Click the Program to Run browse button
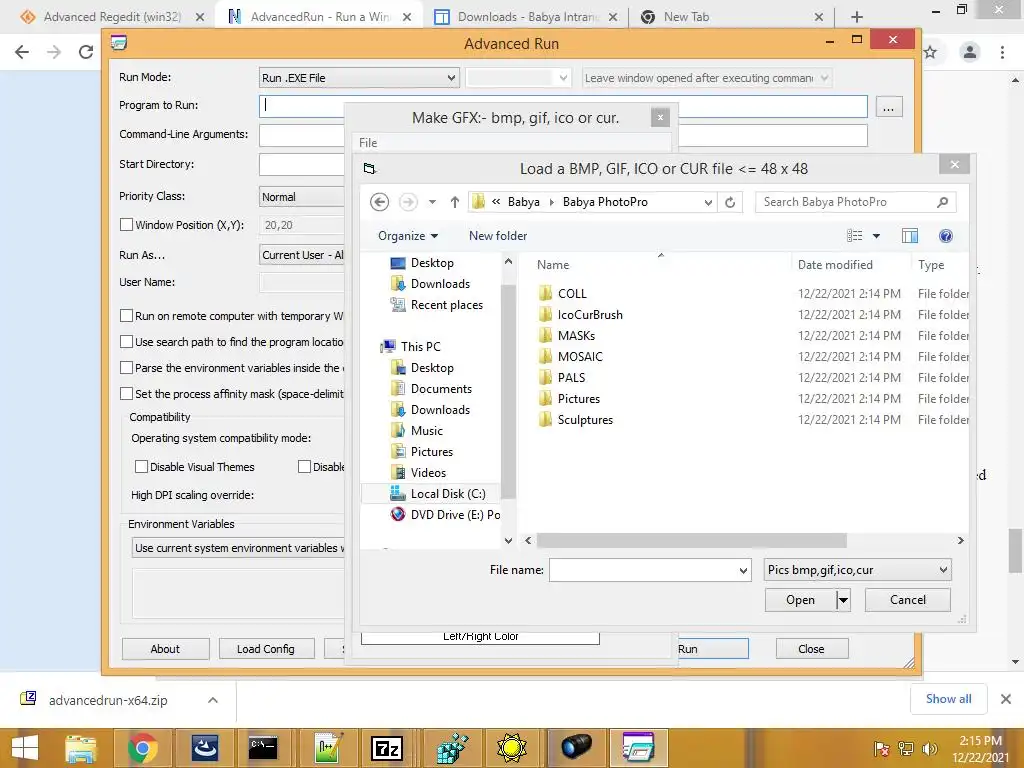Image resolution: width=1024 pixels, height=768 pixels. (x=889, y=106)
